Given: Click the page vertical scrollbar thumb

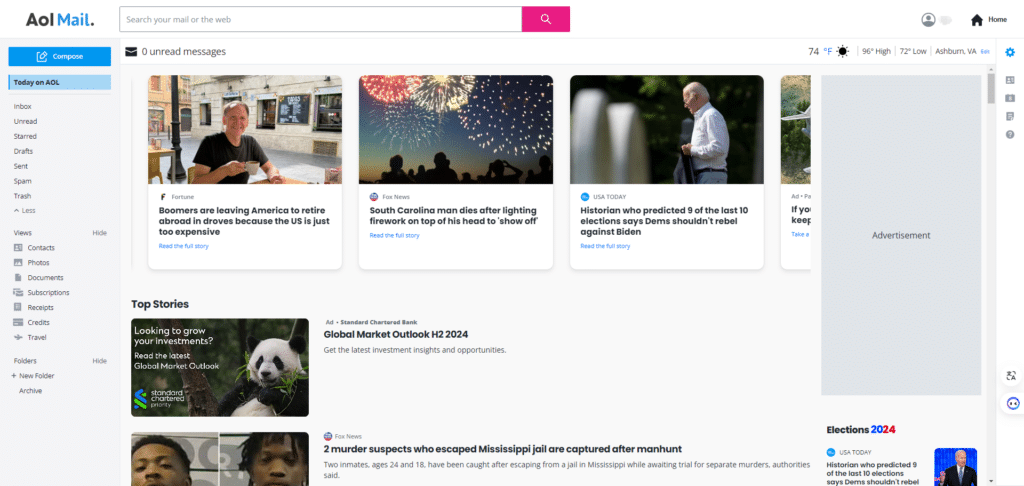Looking at the screenshot, I should pyautogui.click(x=991, y=89).
